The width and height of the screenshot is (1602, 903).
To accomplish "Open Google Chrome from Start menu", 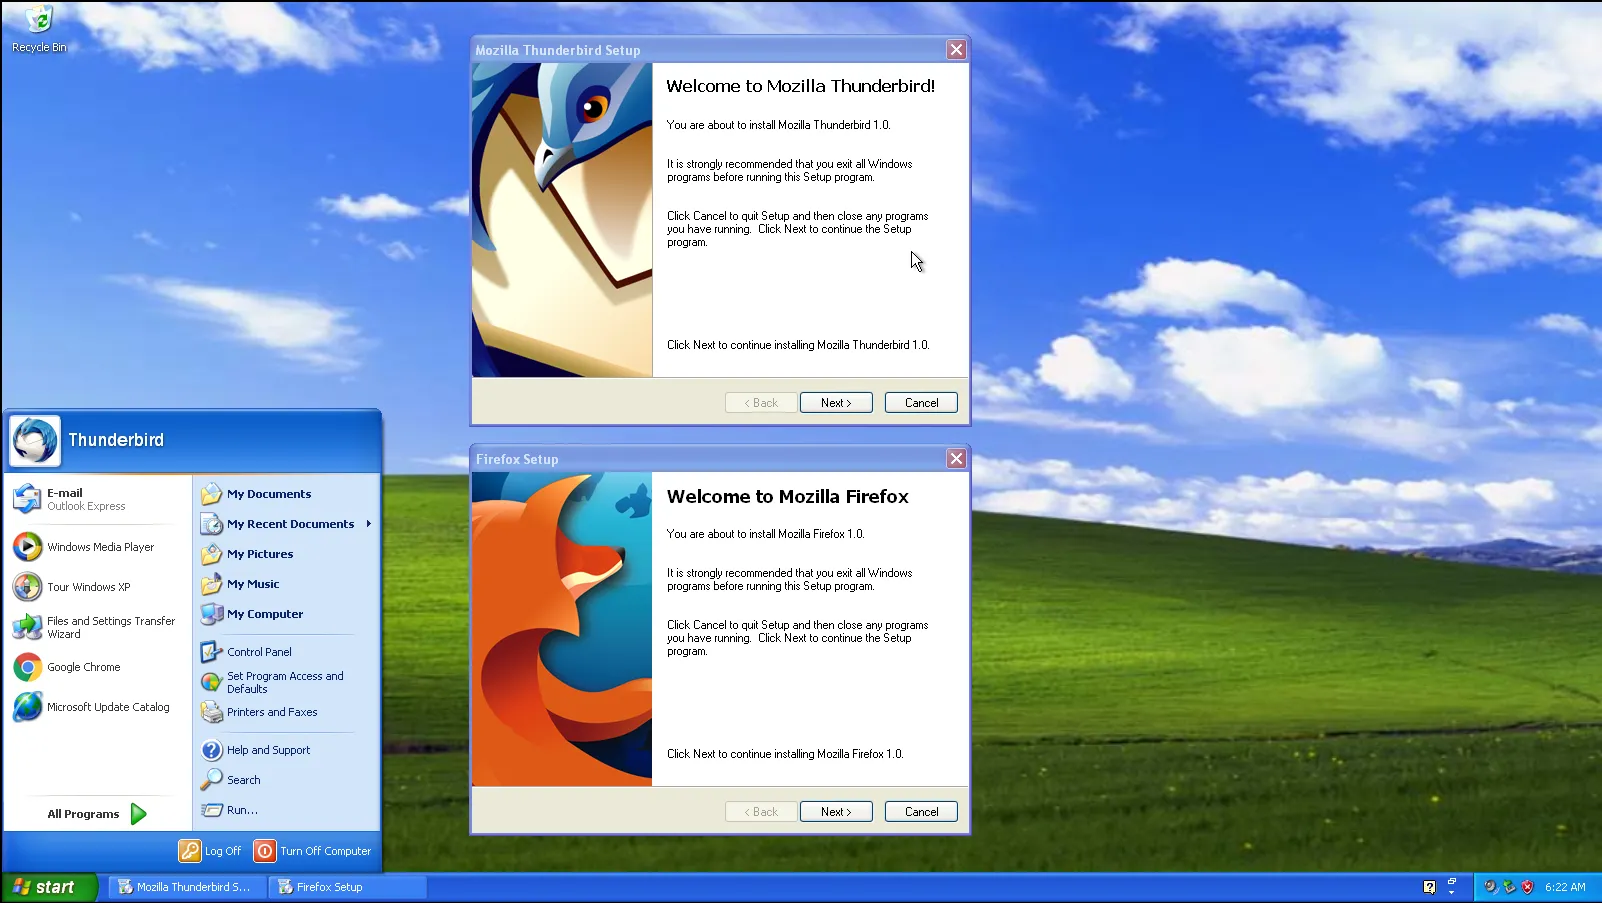I will (83, 666).
